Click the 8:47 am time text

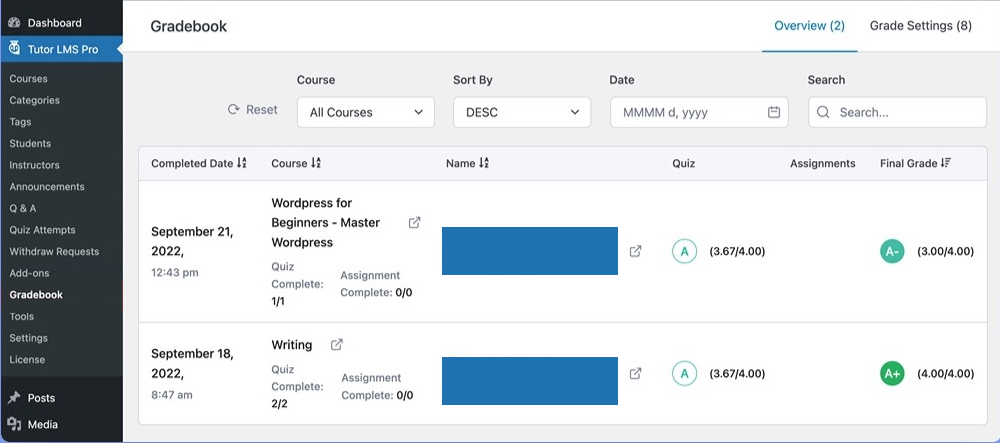click(172, 395)
